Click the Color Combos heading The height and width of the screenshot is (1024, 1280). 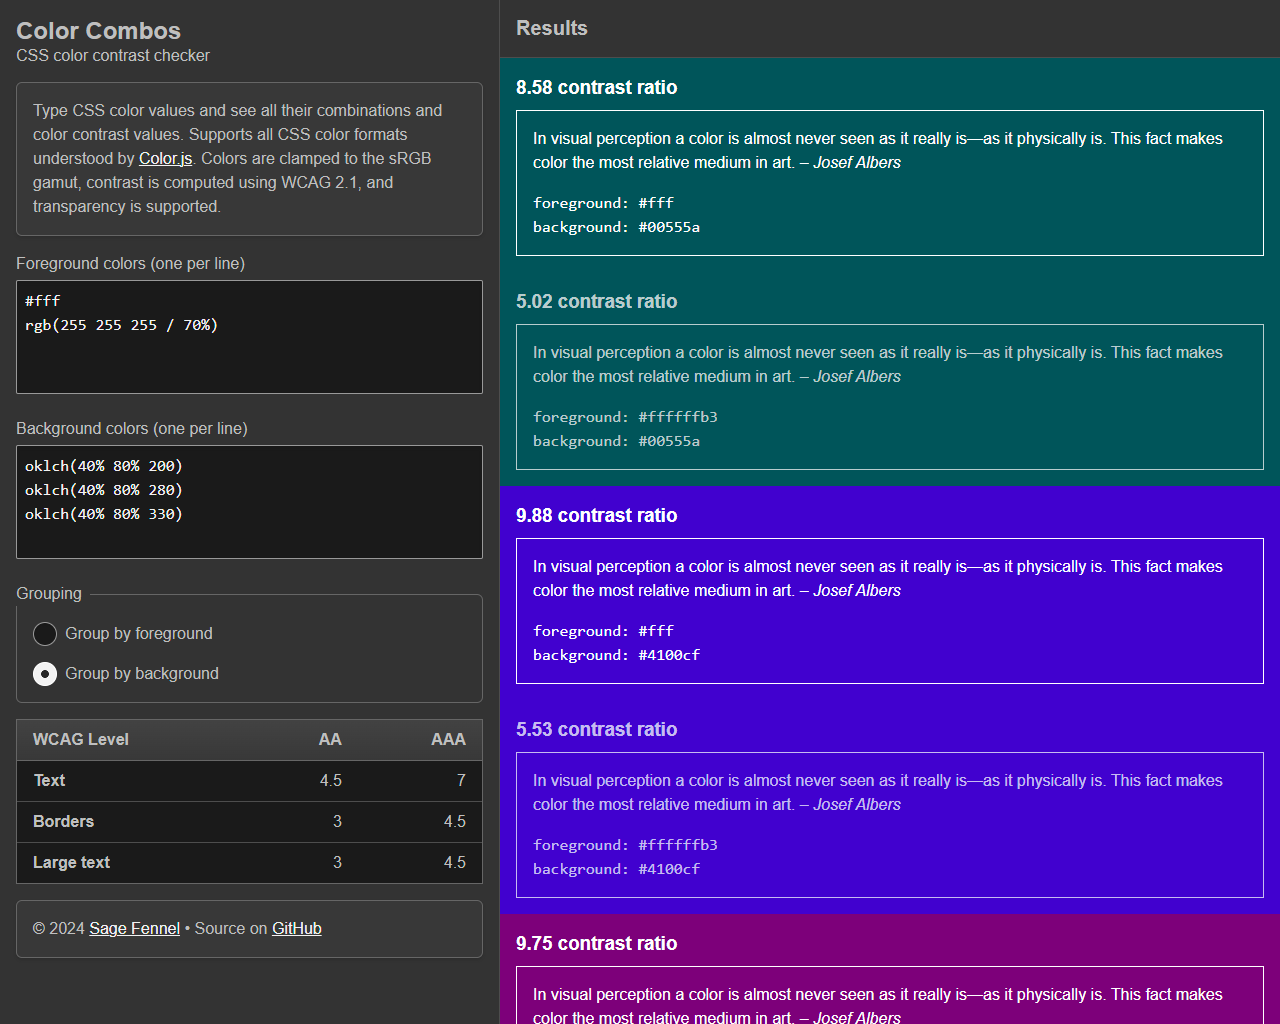click(x=98, y=31)
